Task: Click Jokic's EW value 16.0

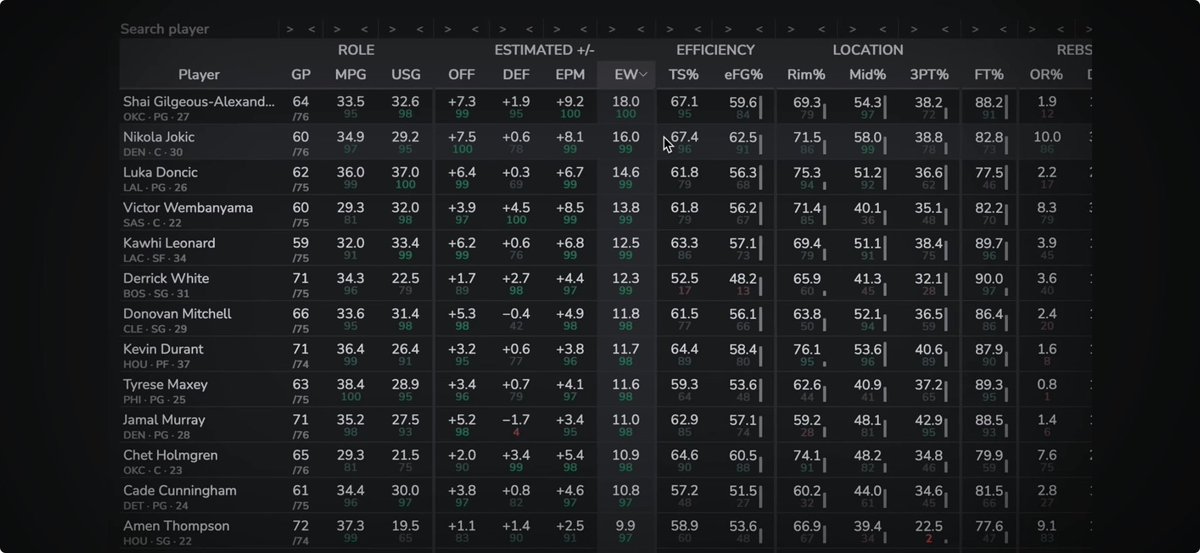Action: (626, 137)
